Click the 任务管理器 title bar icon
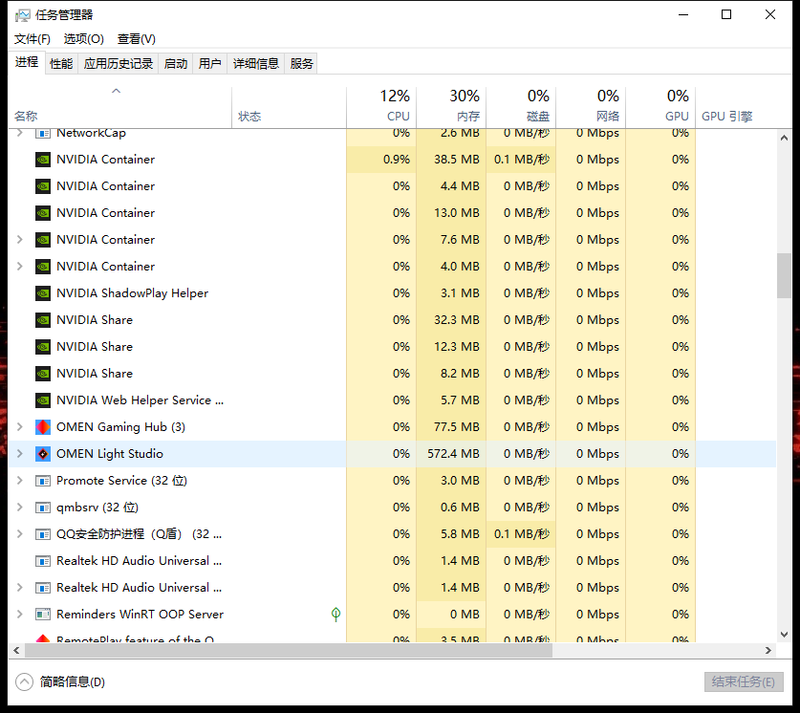 pyautogui.click(x=22, y=15)
